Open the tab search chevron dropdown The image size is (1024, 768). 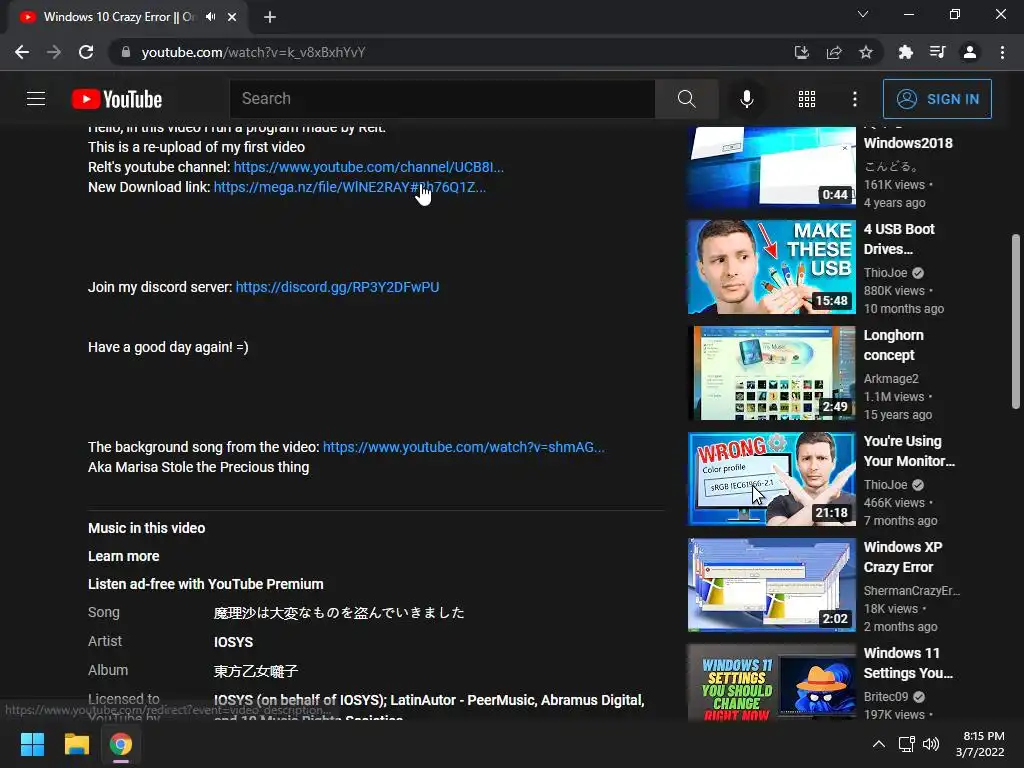click(863, 14)
